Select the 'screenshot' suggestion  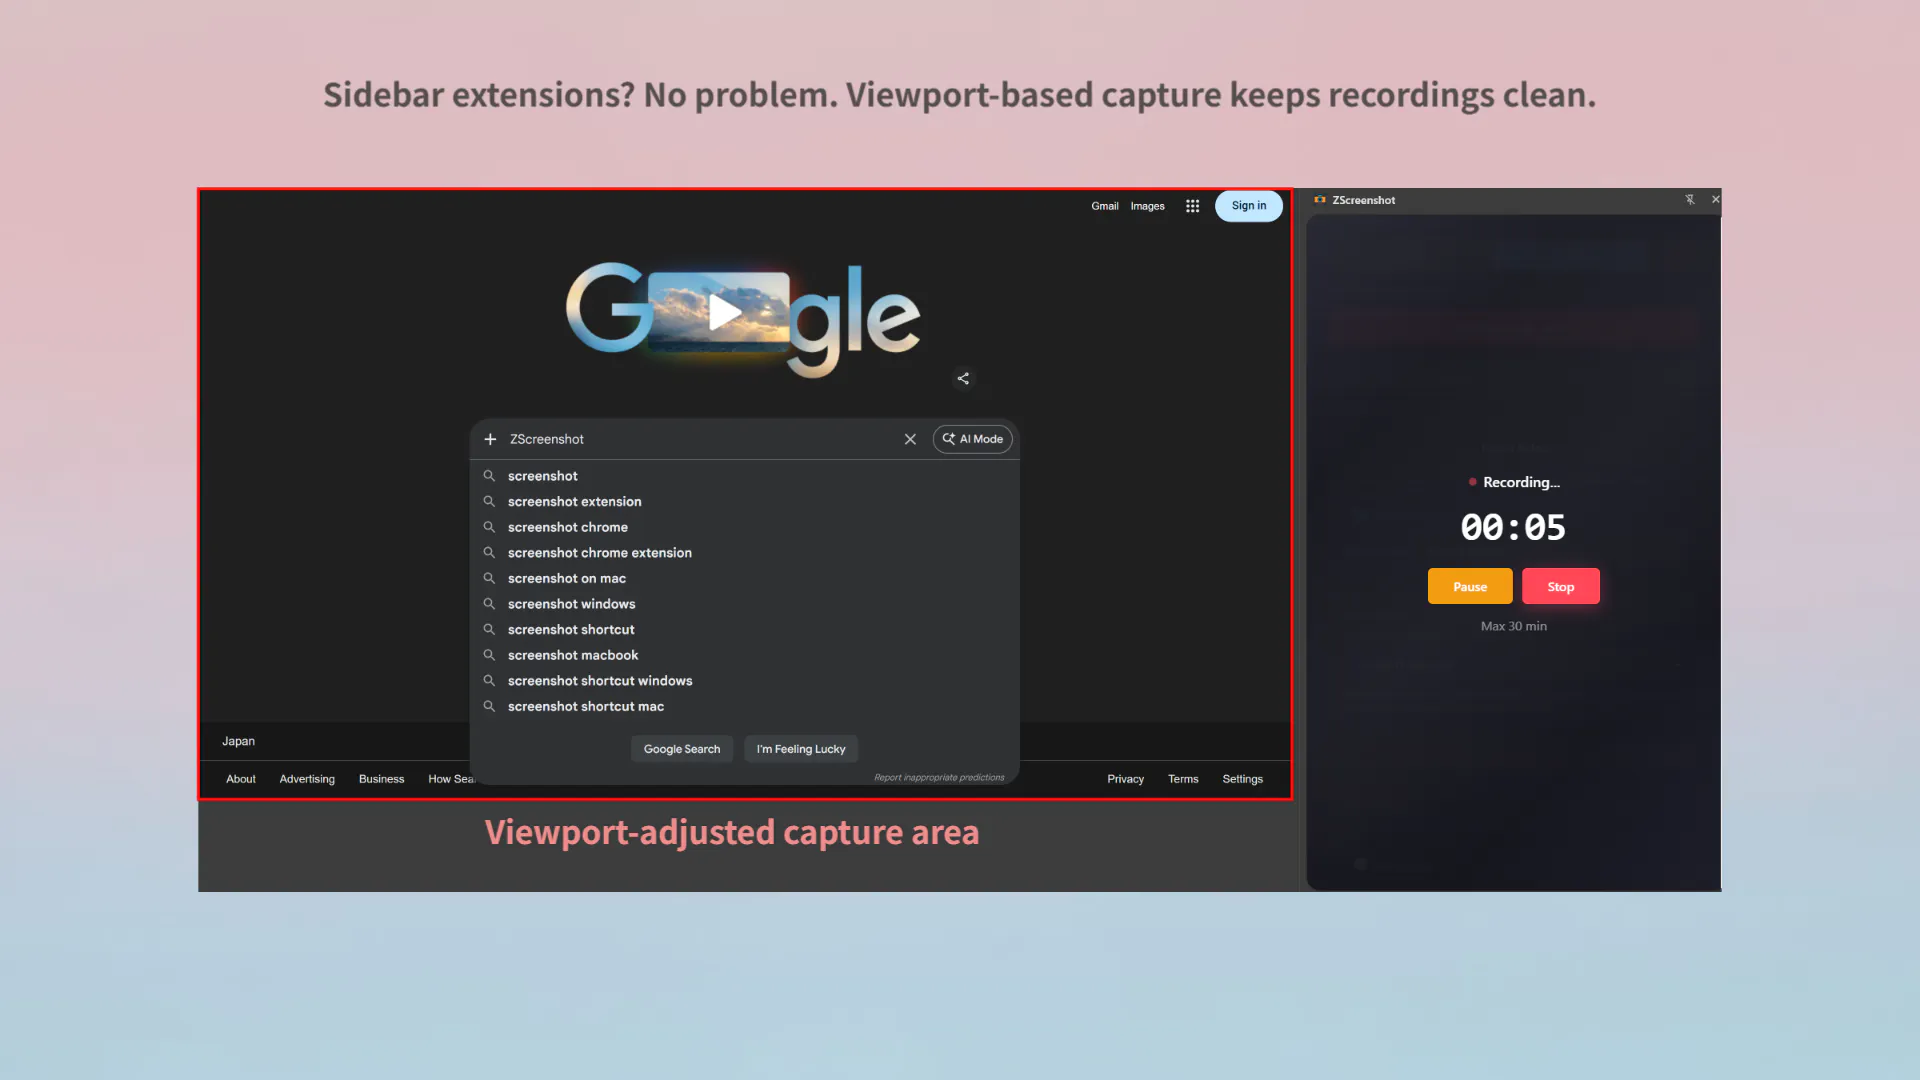[744, 476]
